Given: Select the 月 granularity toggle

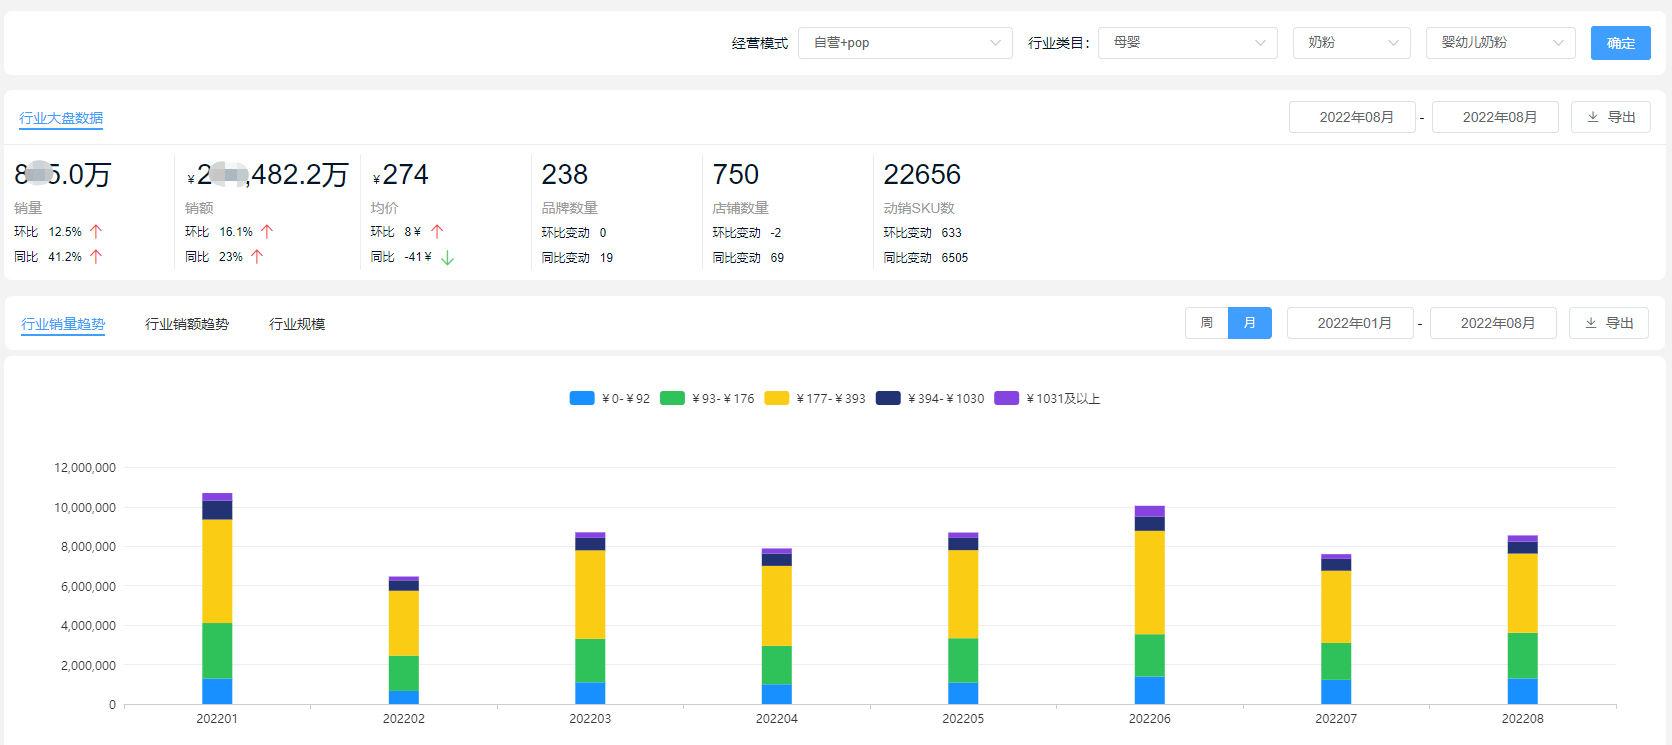Looking at the screenshot, I should 1250,323.
